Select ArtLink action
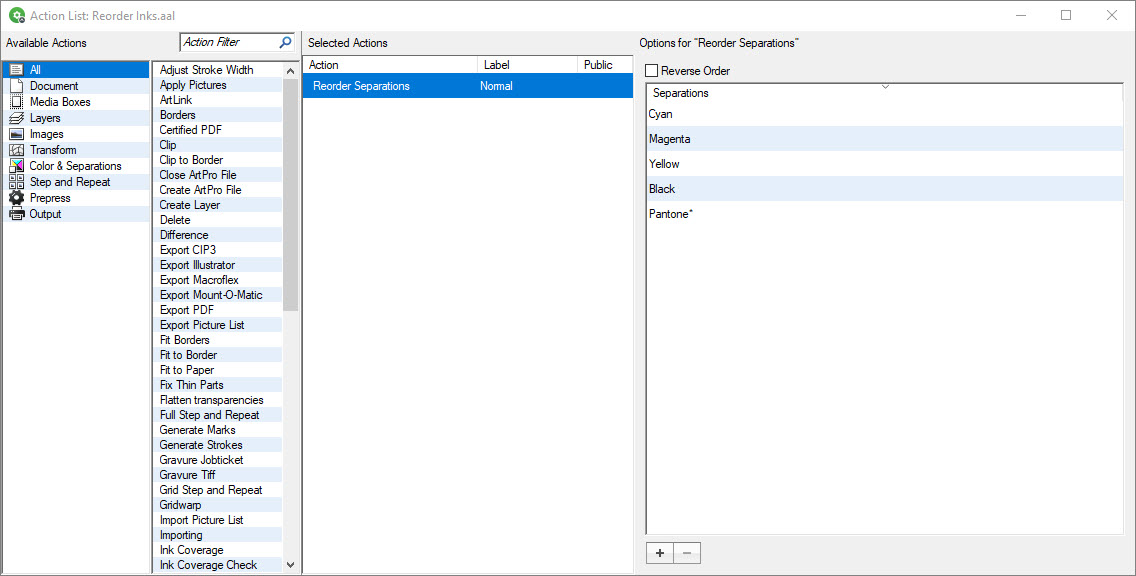This screenshot has height=576, width=1136. pyautogui.click(x=217, y=100)
